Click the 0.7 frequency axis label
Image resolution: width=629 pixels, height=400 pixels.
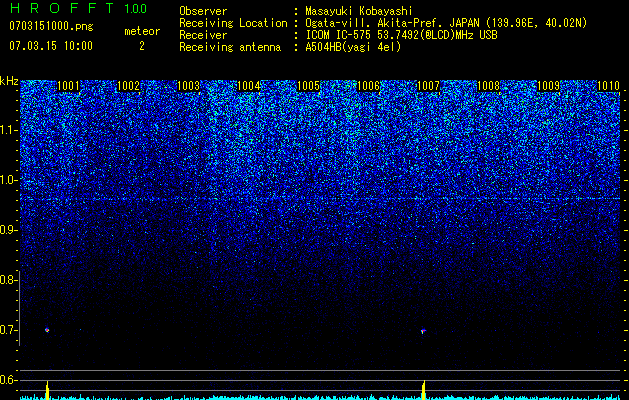pyautogui.click(x=8, y=330)
